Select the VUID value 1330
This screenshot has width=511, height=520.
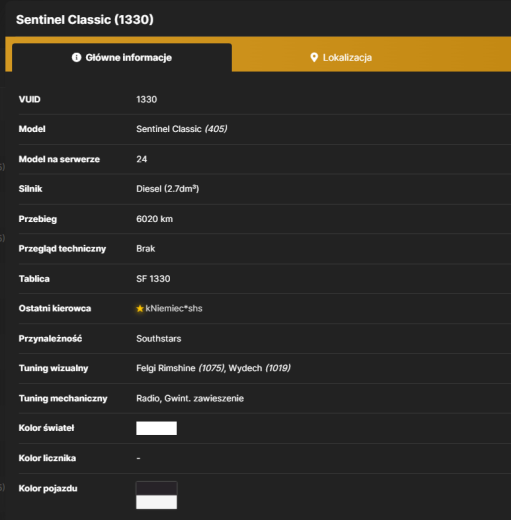click(x=146, y=99)
